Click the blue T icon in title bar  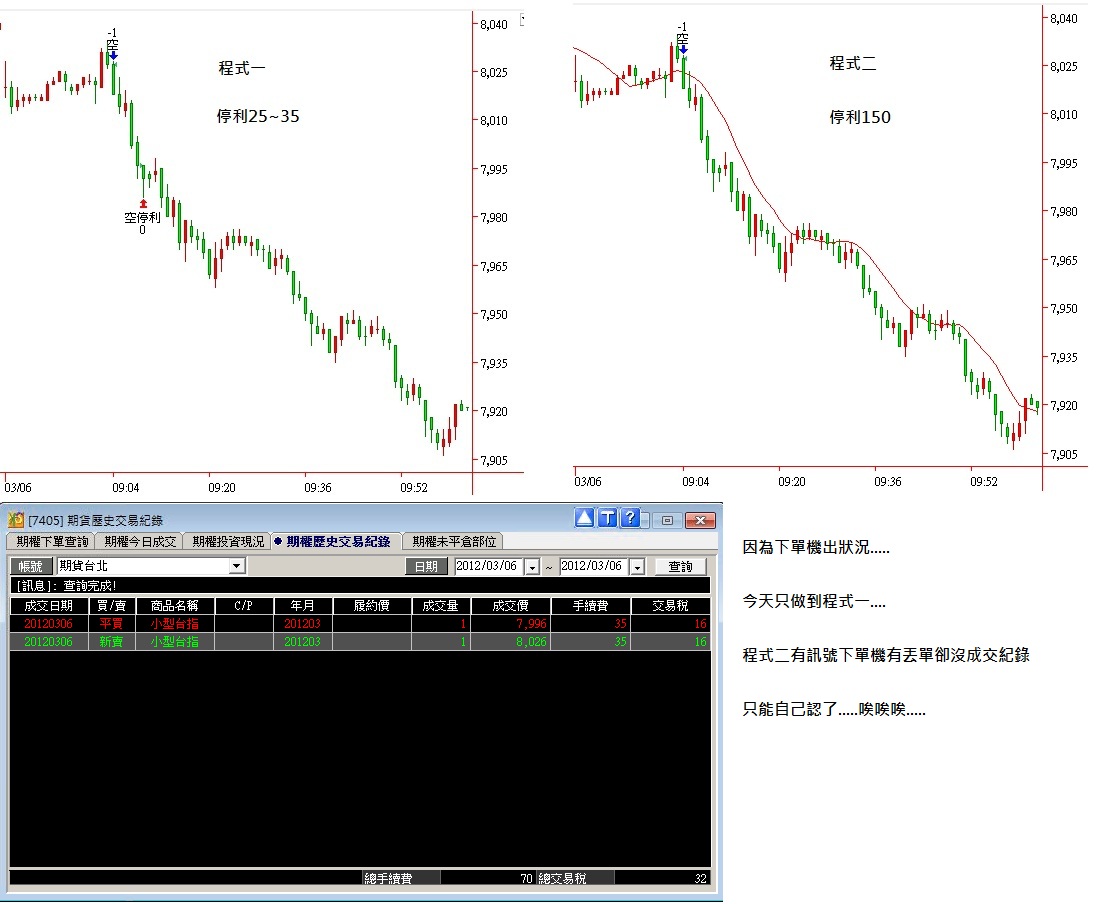607,518
